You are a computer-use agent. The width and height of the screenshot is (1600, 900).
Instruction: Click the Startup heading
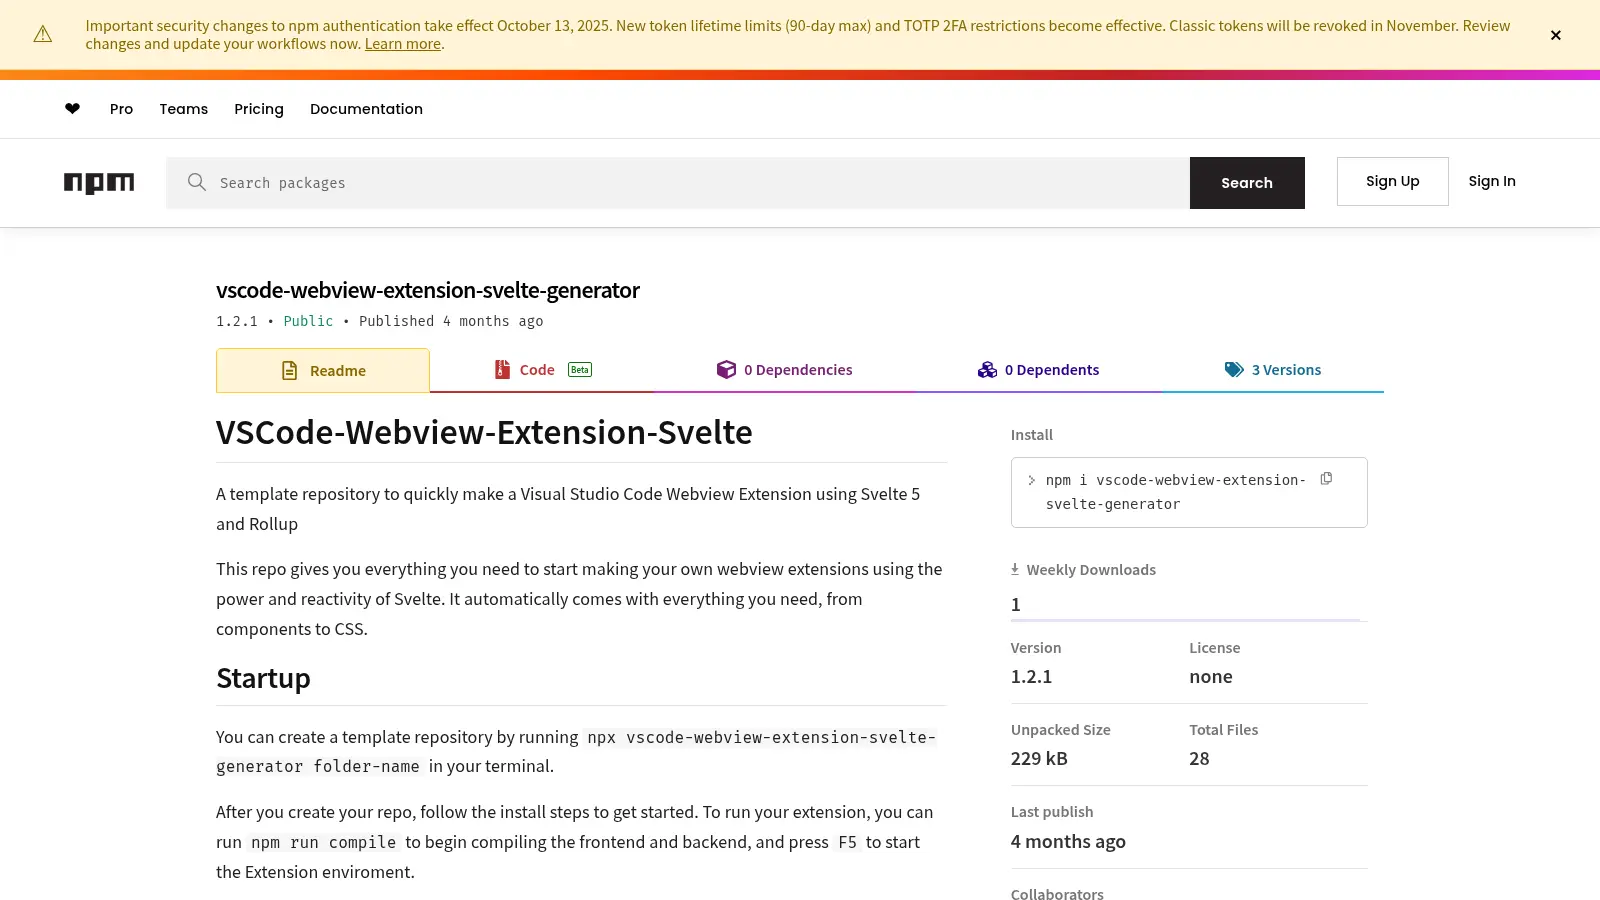point(263,678)
